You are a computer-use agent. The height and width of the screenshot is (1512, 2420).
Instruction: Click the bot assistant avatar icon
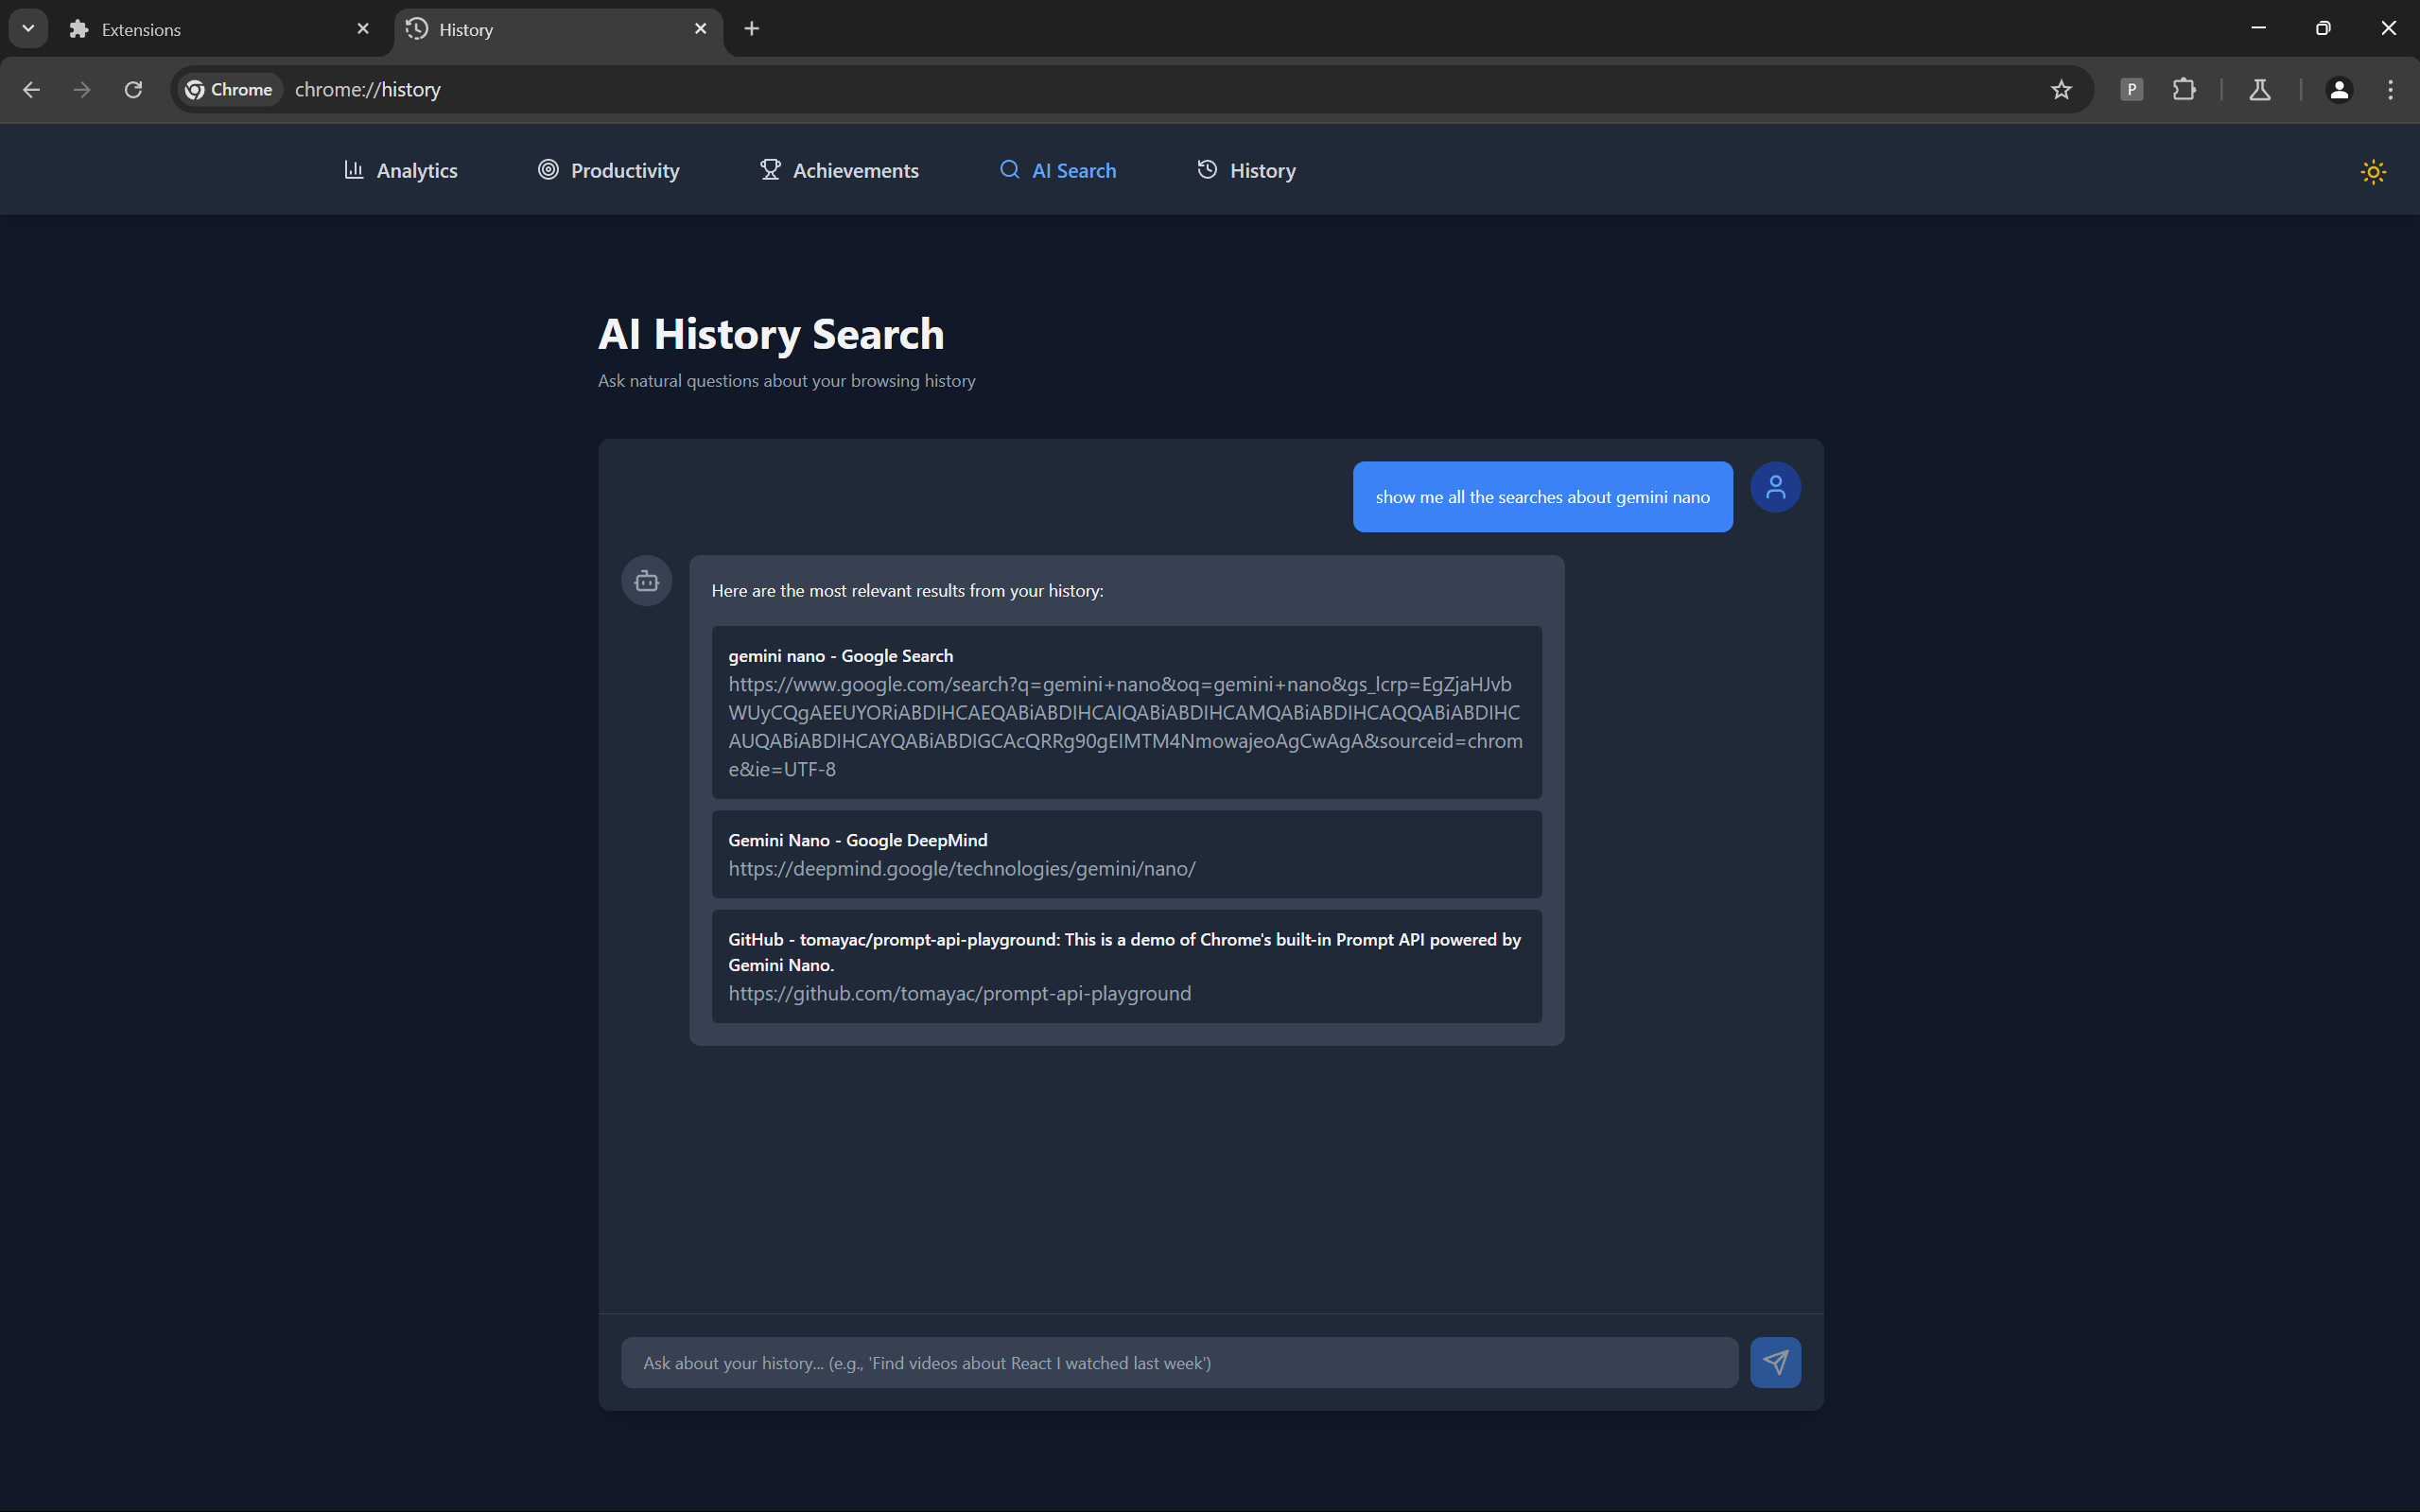pos(646,580)
